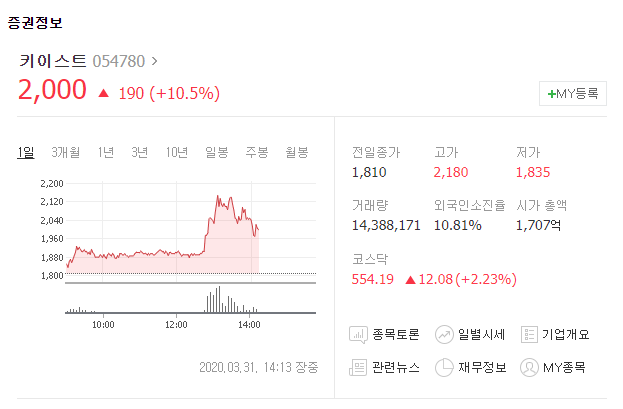Show the 월봉 monthly candle chart

click(x=296, y=152)
